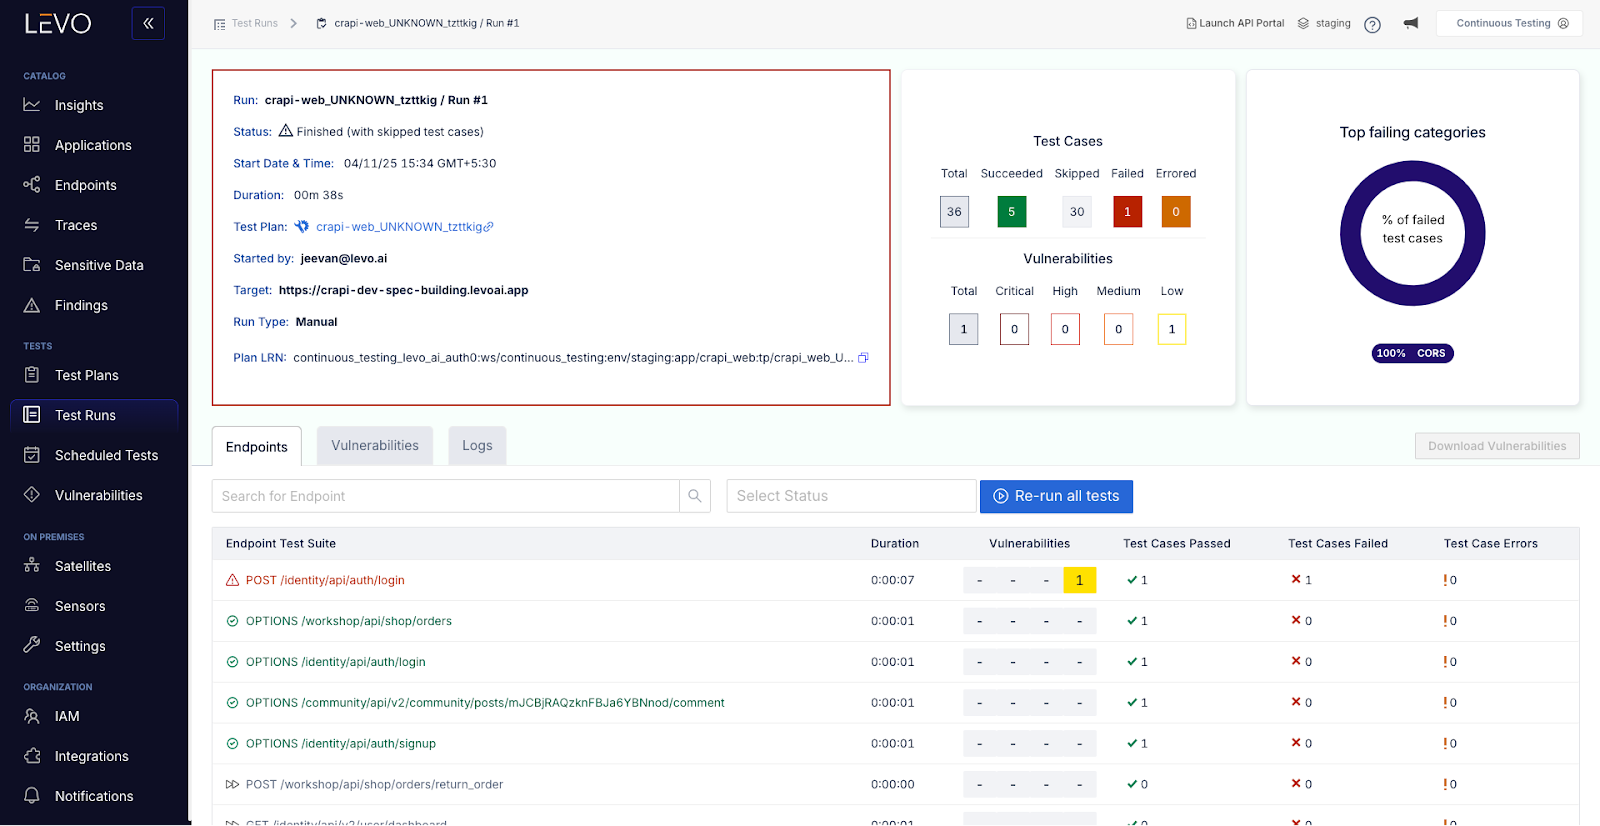Click the announcements megaphone icon

click(x=1411, y=23)
